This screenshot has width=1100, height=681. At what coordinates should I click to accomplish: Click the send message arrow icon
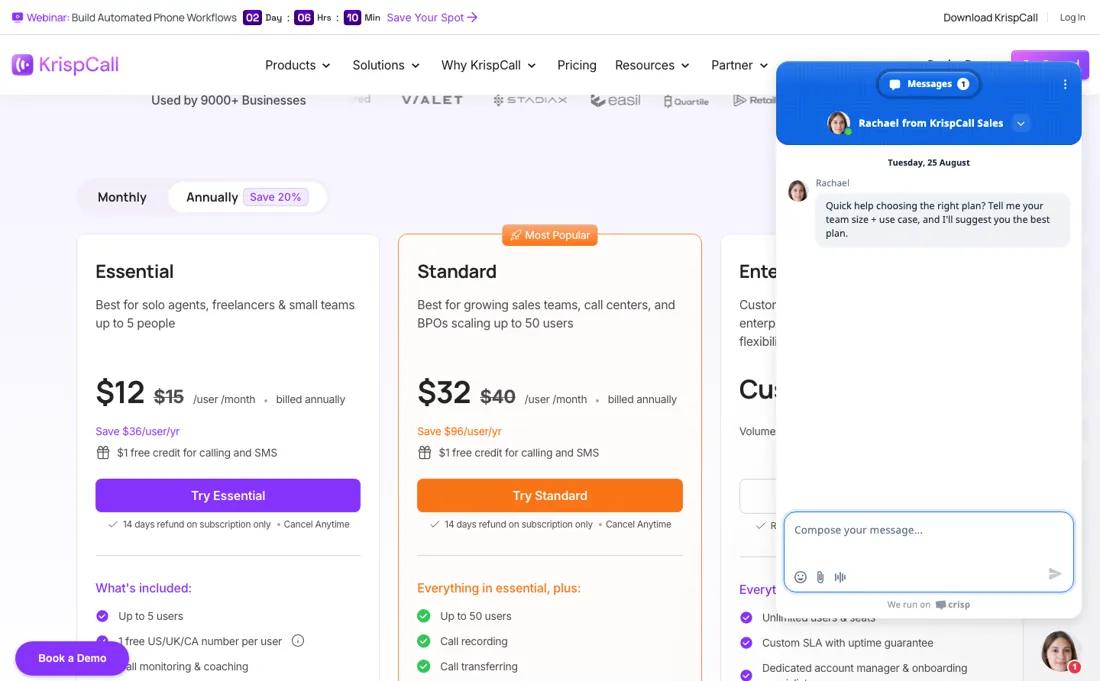[1054, 574]
